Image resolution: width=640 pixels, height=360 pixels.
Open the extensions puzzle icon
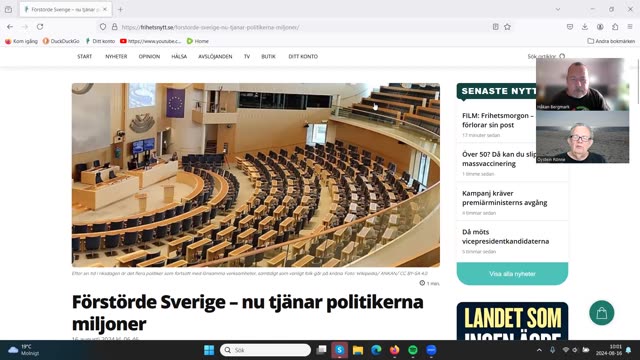coord(615,27)
